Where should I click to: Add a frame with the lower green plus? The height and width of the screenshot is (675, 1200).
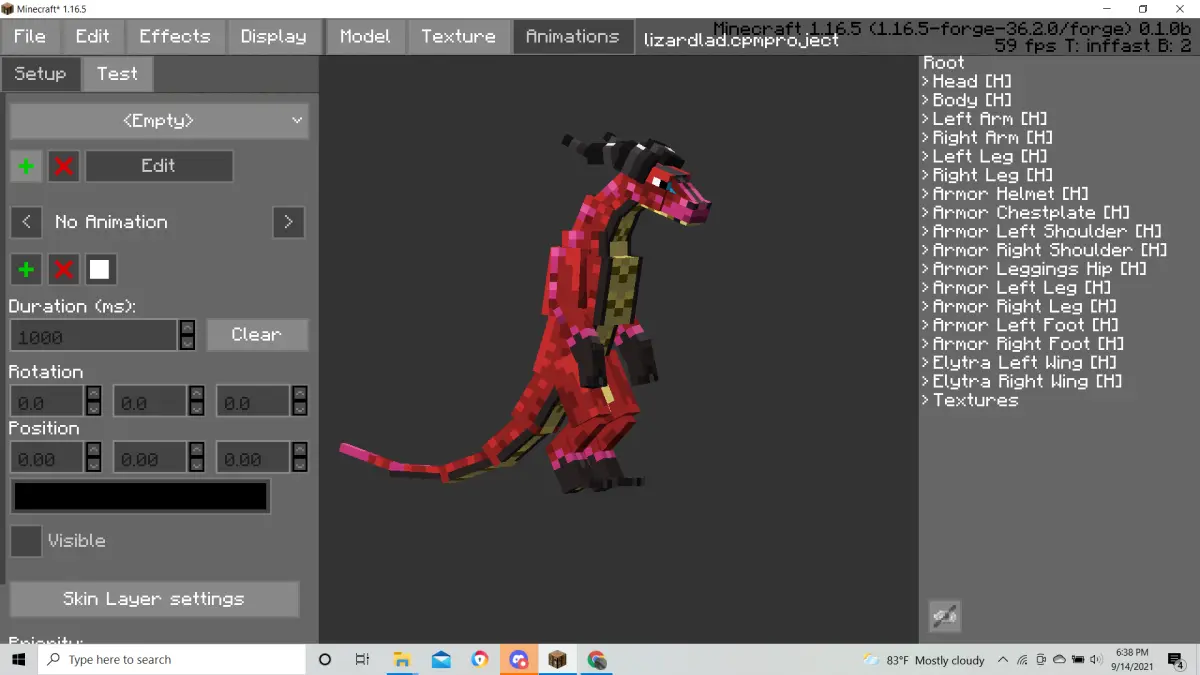26,269
